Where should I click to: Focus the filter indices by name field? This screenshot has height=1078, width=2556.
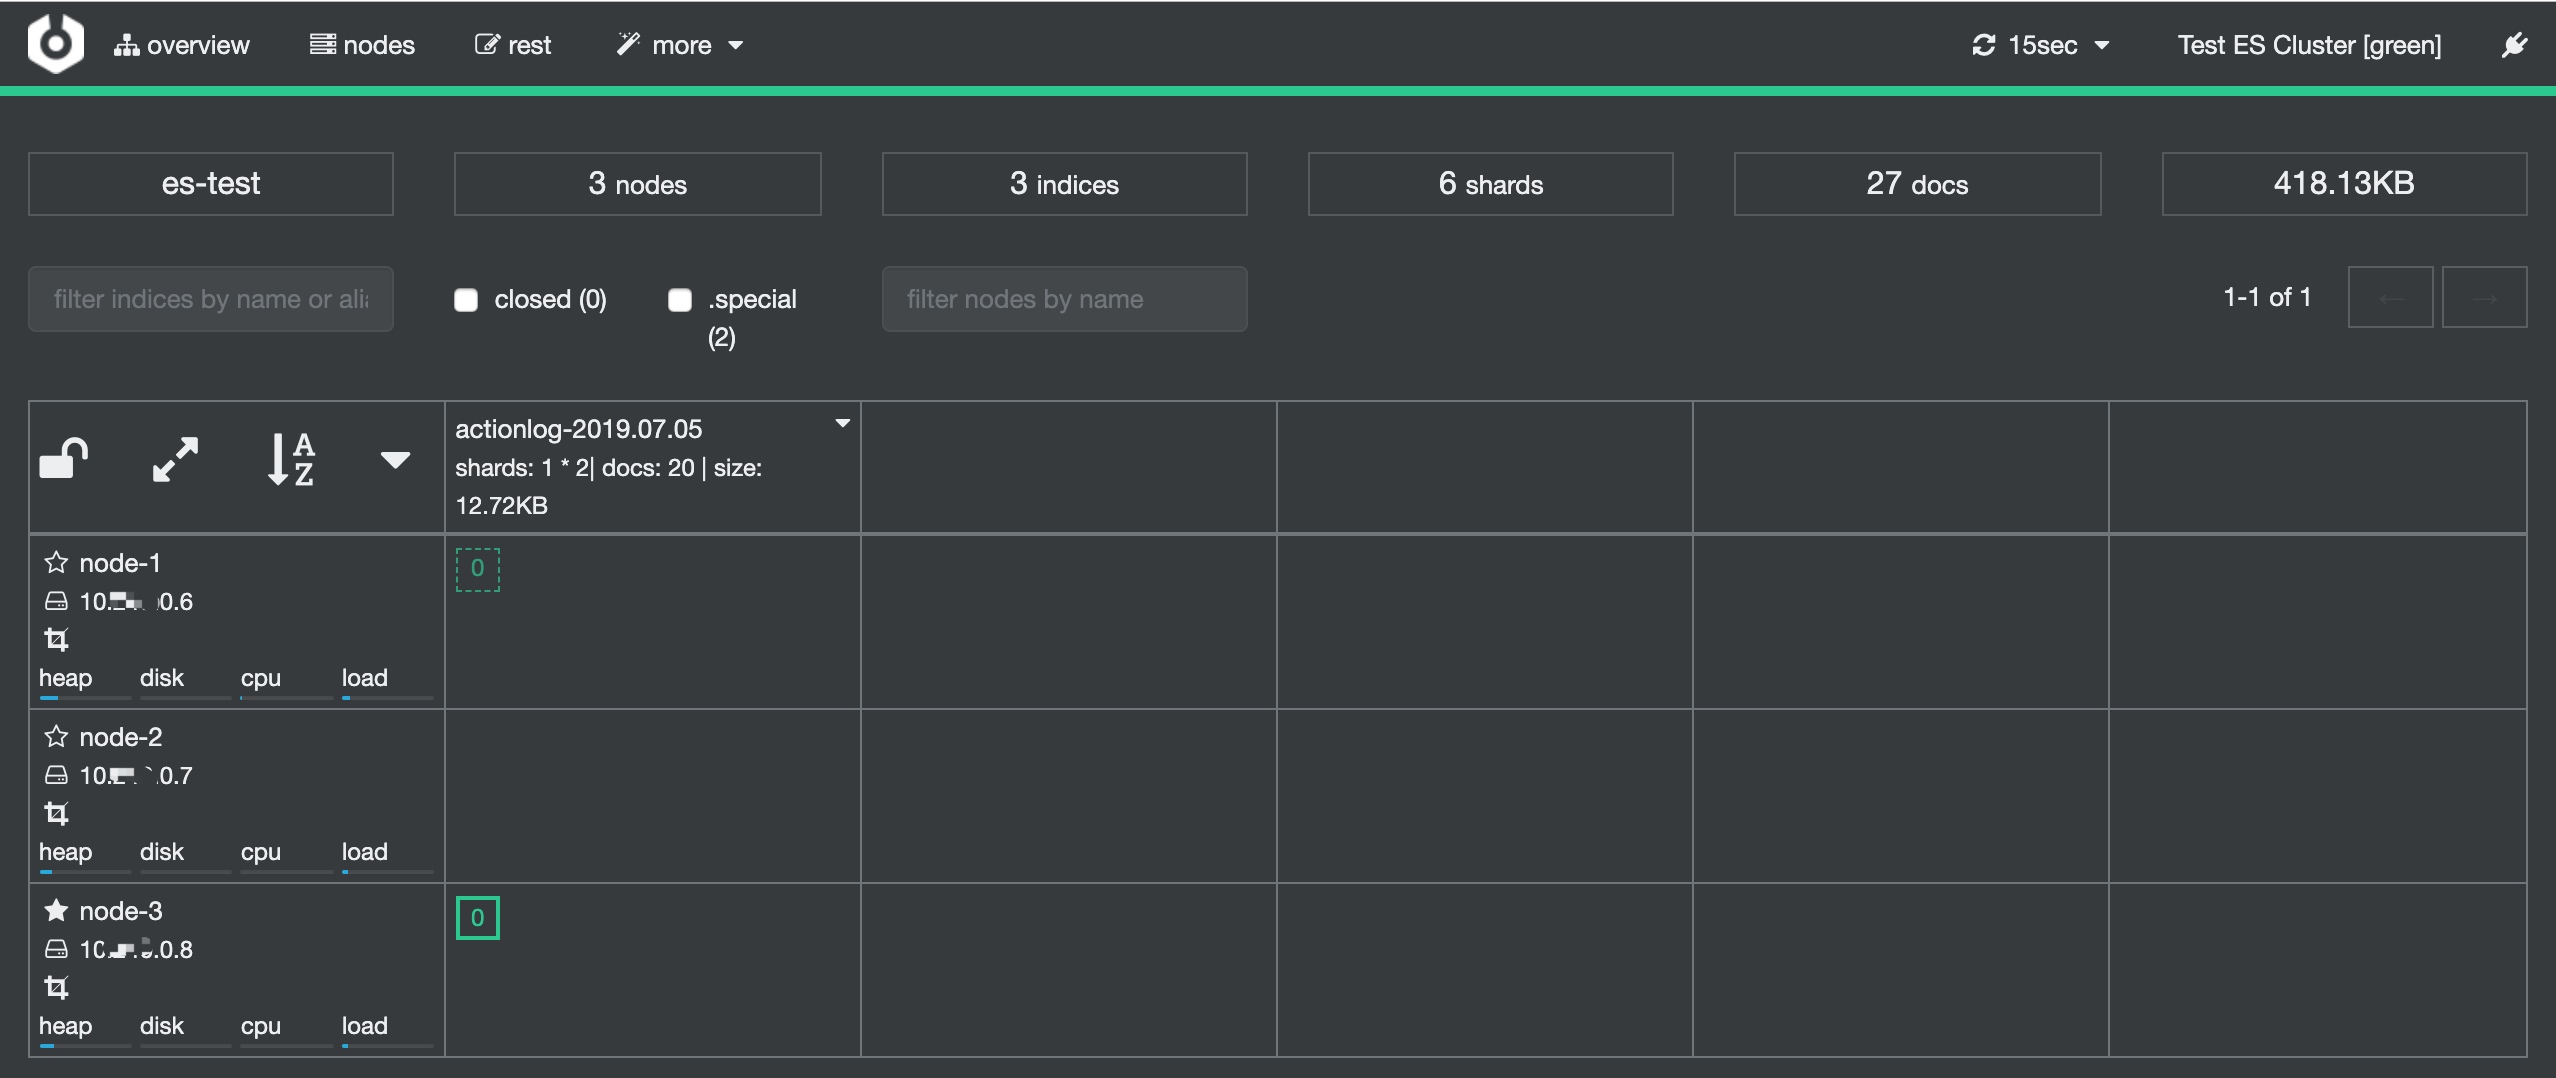(211, 298)
